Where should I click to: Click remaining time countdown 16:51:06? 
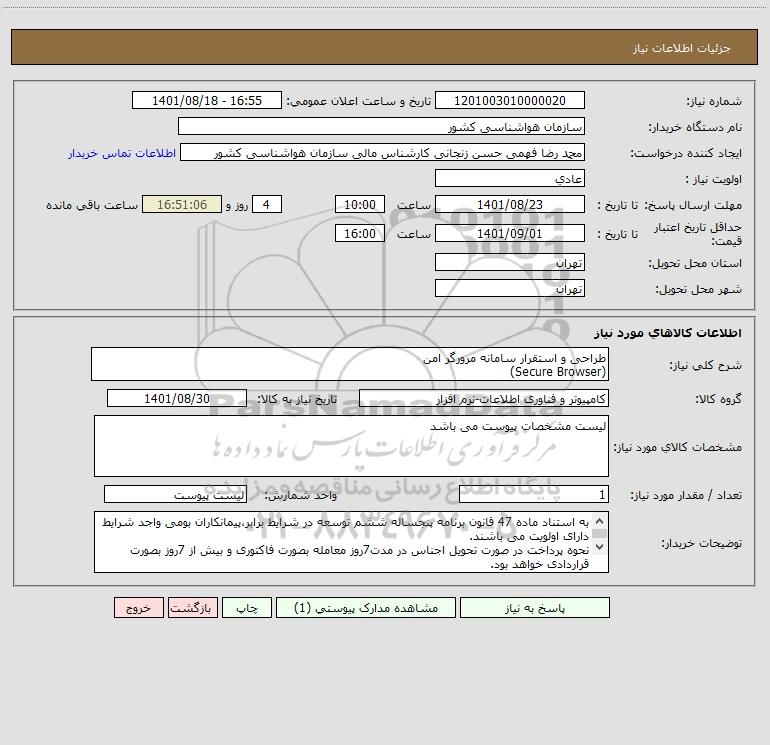(x=182, y=204)
